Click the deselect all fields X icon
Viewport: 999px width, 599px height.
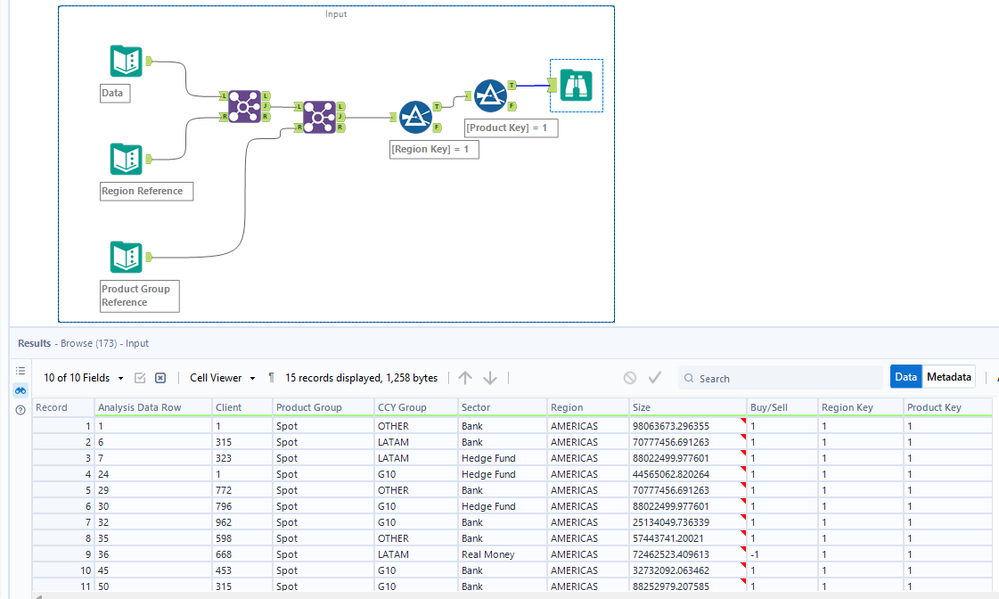point(161,378)
